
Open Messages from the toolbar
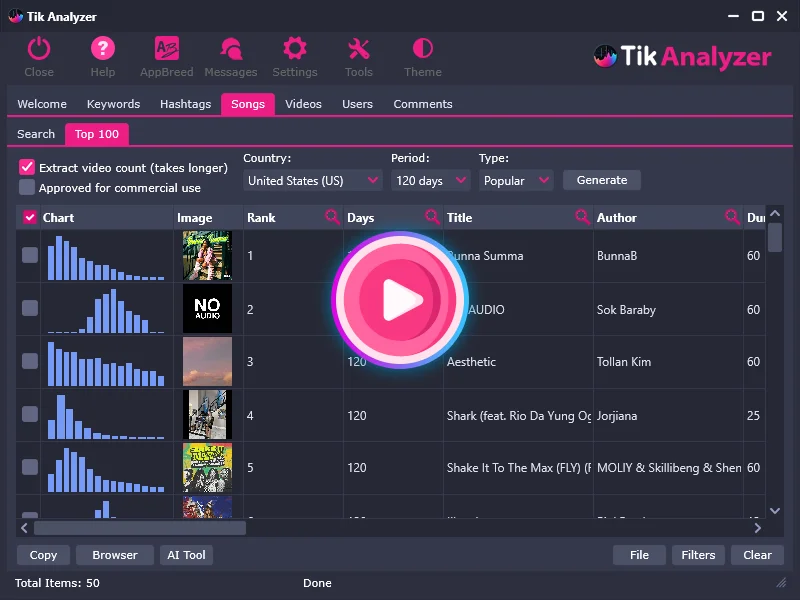click(231, 49)
